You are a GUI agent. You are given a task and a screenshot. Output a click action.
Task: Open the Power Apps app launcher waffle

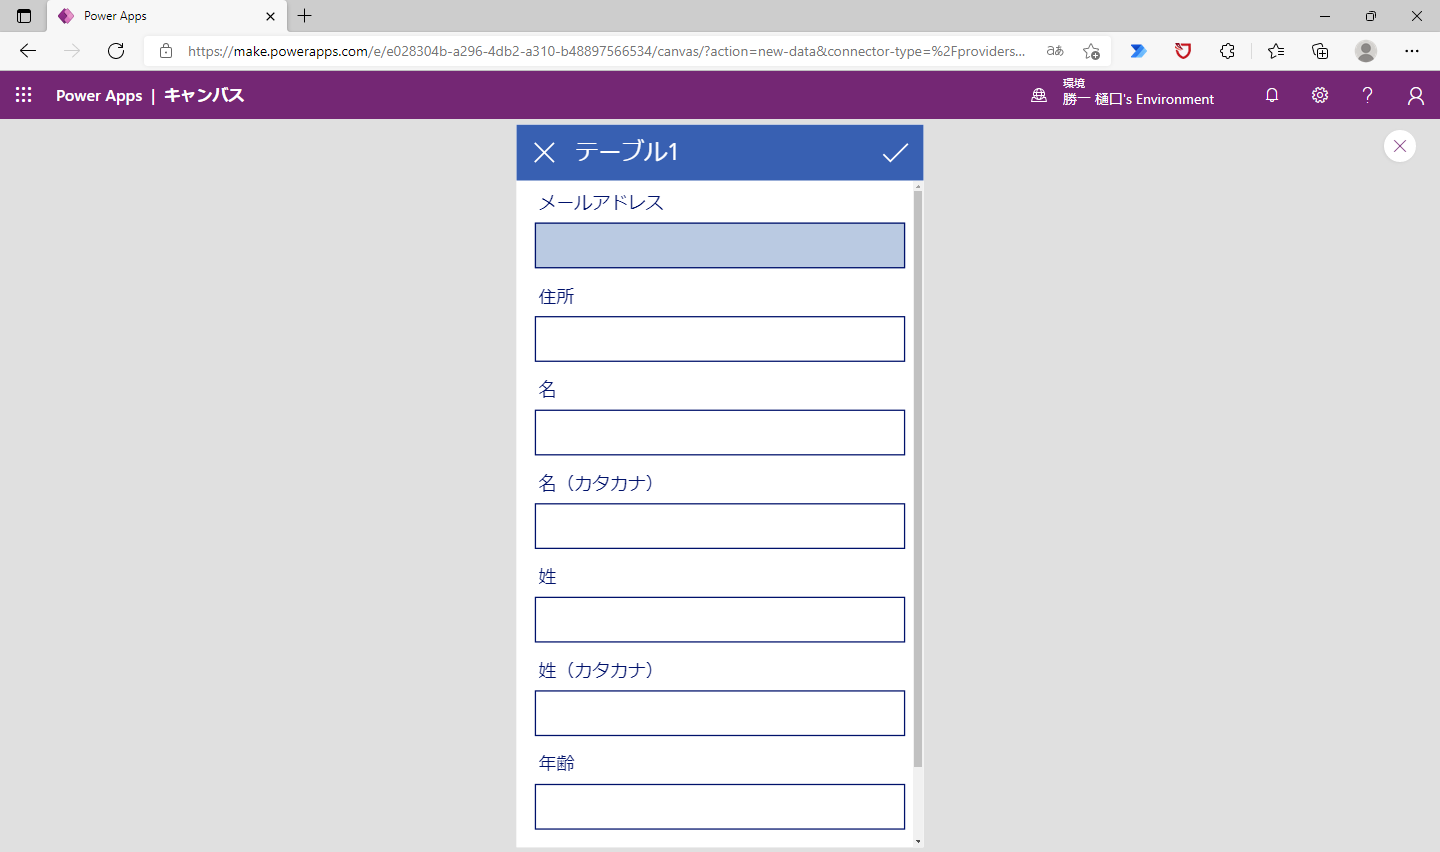(x=24, y=95)
